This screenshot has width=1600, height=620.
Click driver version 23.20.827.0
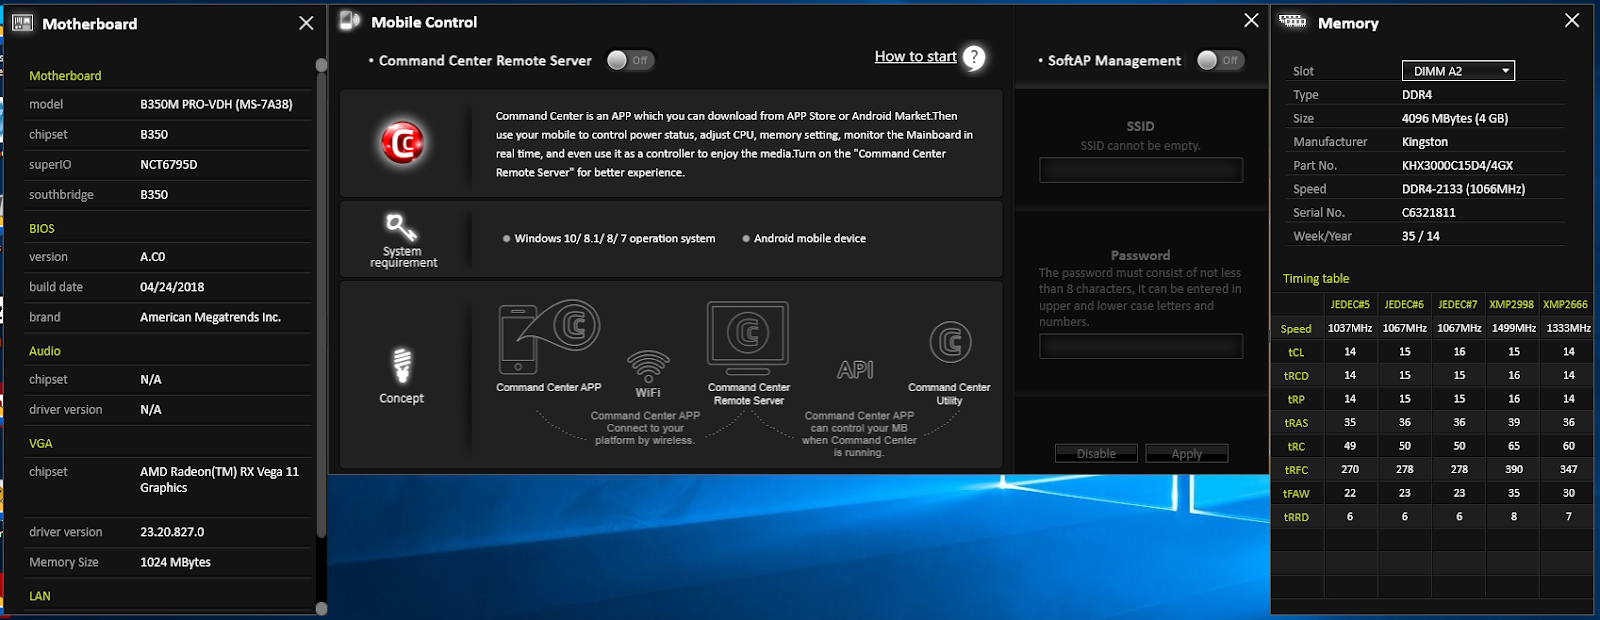point(172,532)
